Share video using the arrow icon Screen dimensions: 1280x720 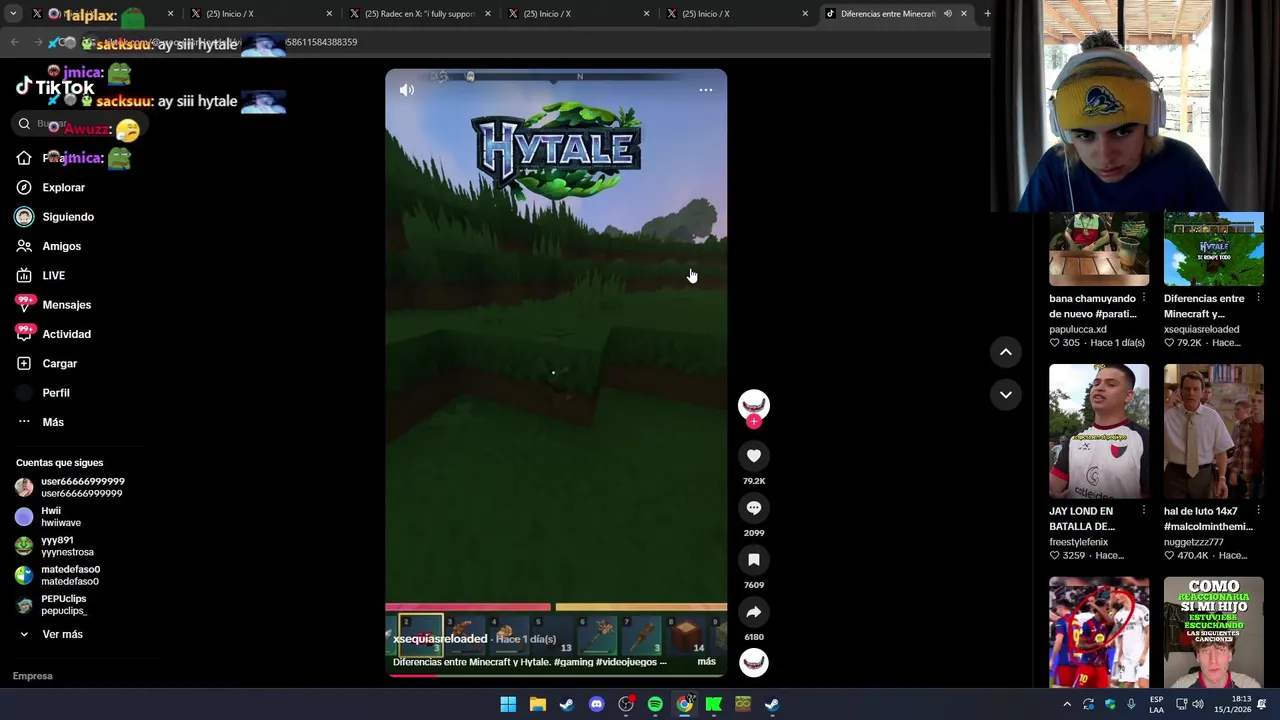click(754, 612)
